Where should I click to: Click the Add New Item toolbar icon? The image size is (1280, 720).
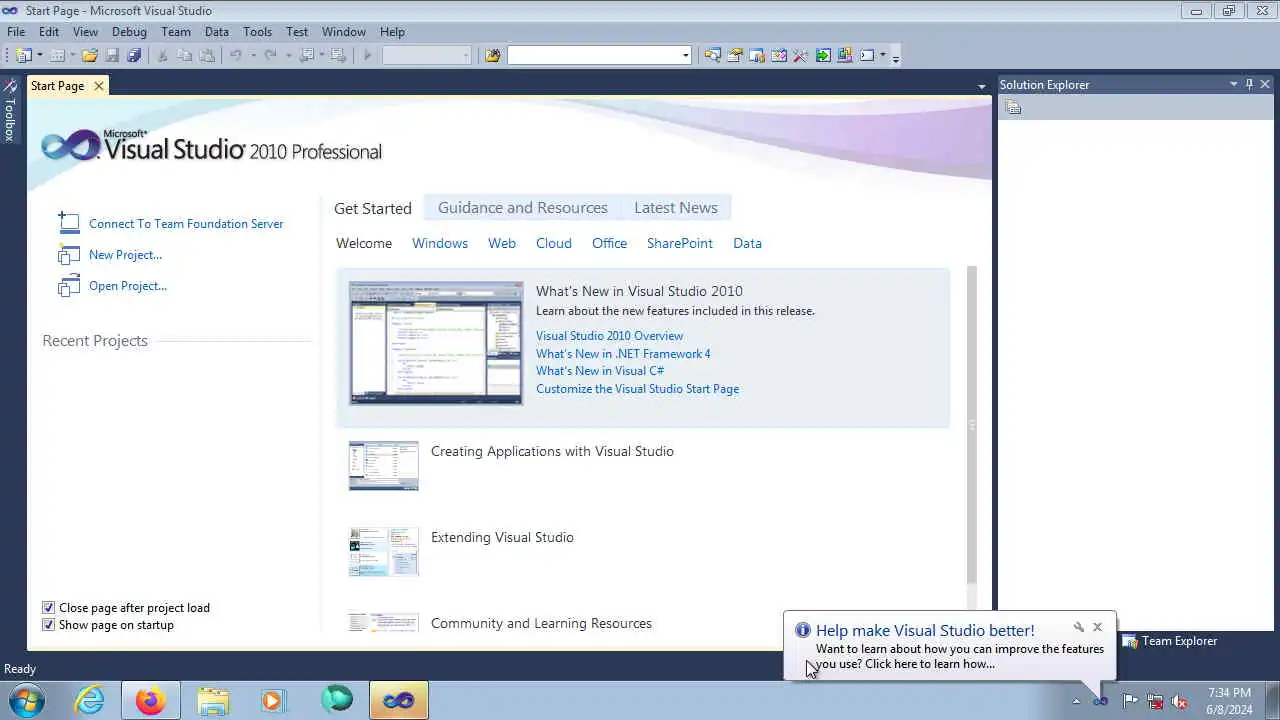[57, 55]
